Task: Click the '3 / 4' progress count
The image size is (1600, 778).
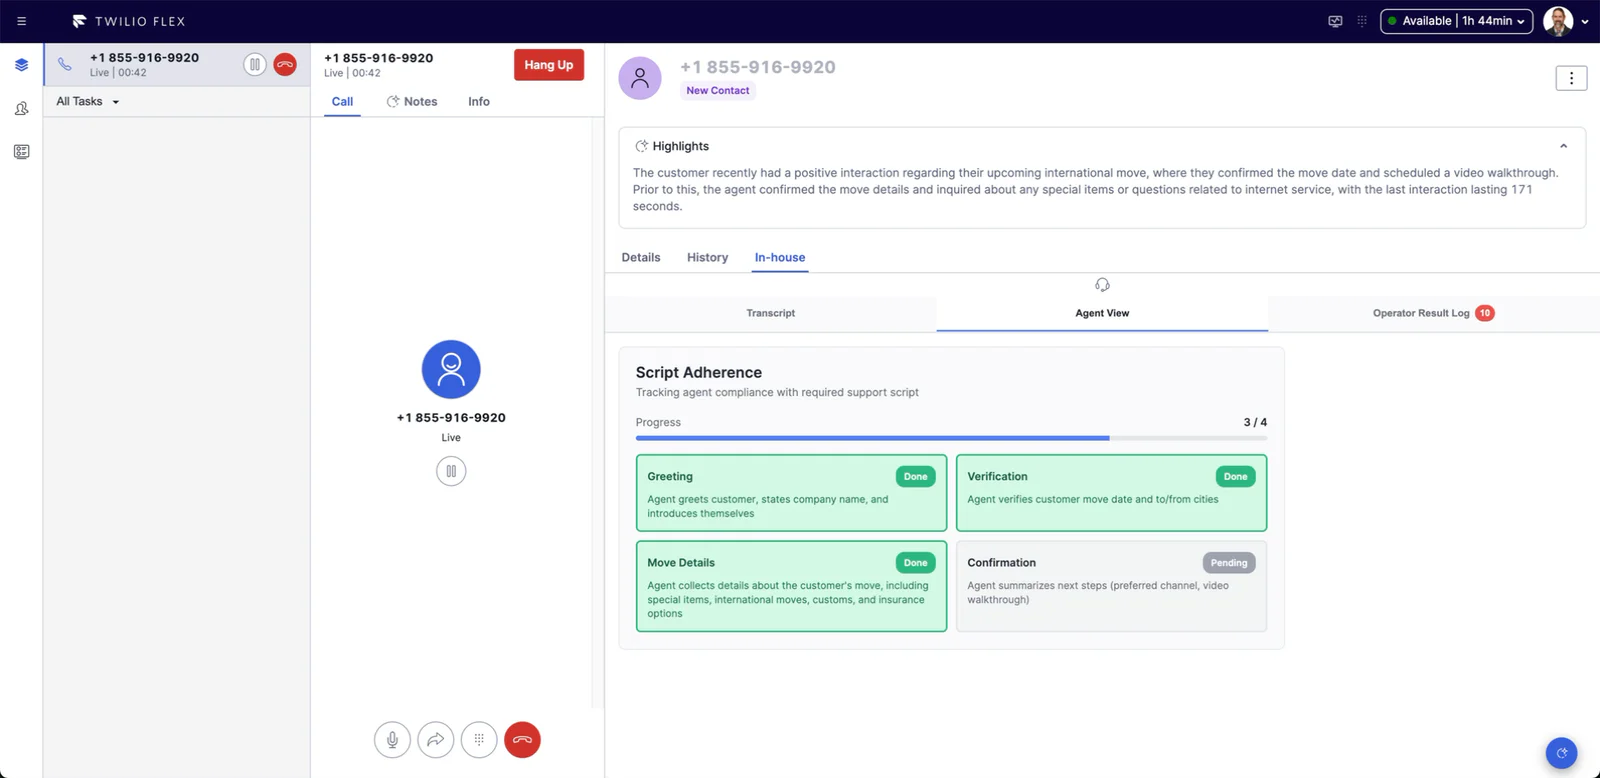Action: (x=1255, y=422)
